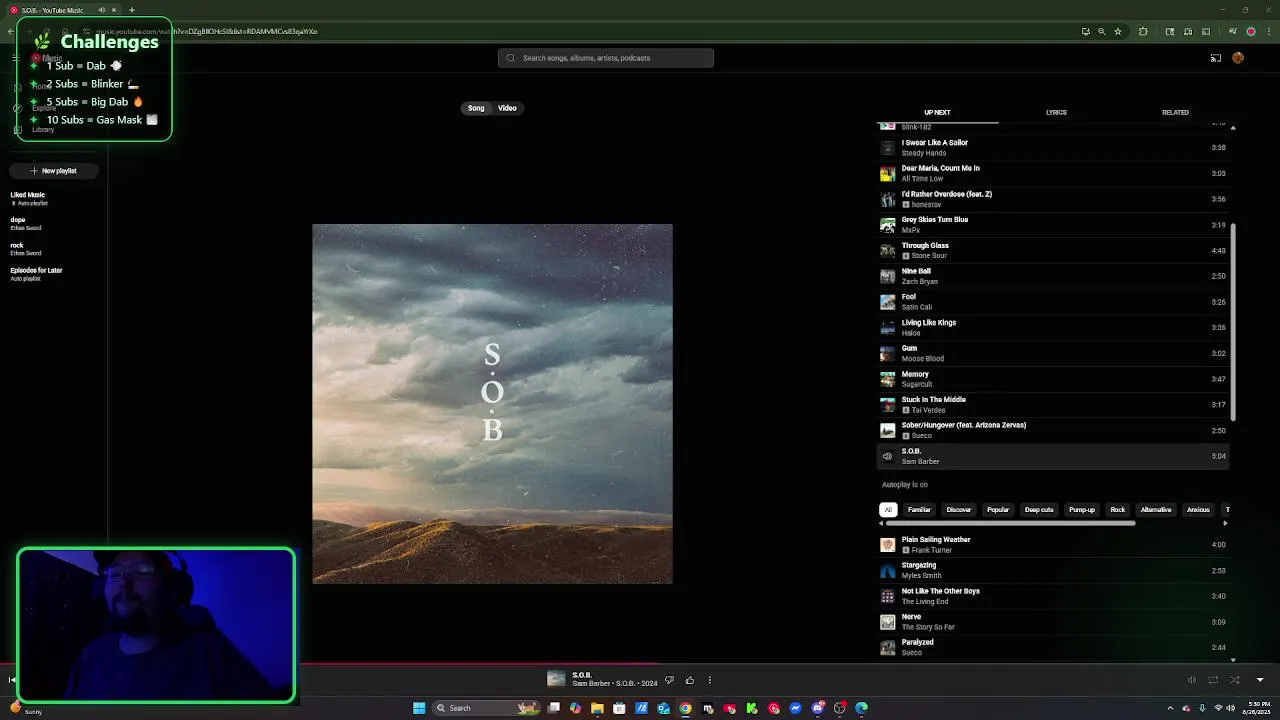This screenshot has width=1280, height=720.
Task: Open the UP NEXT tab
Action: tap(937, 113)
